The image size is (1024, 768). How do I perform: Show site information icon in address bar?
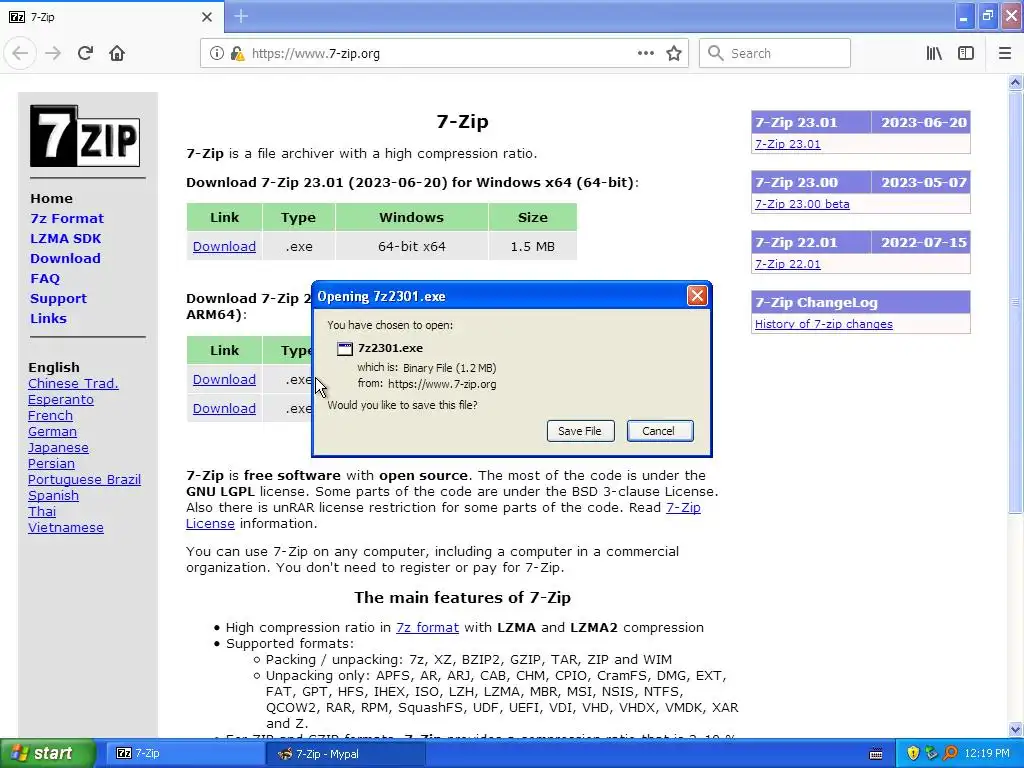[216, 54]
